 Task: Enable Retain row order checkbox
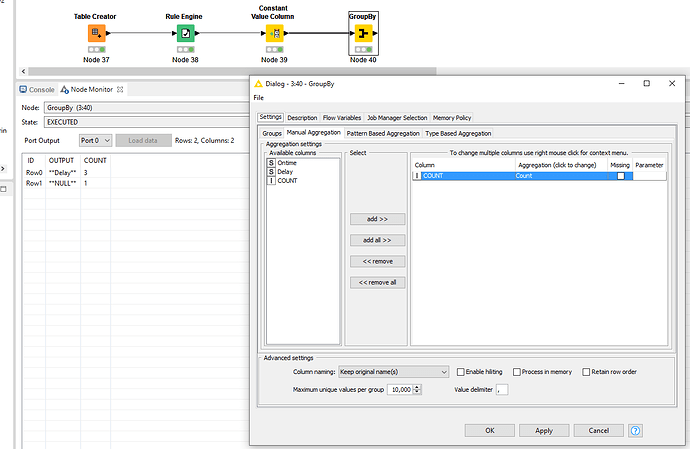(x=586, y=372)
